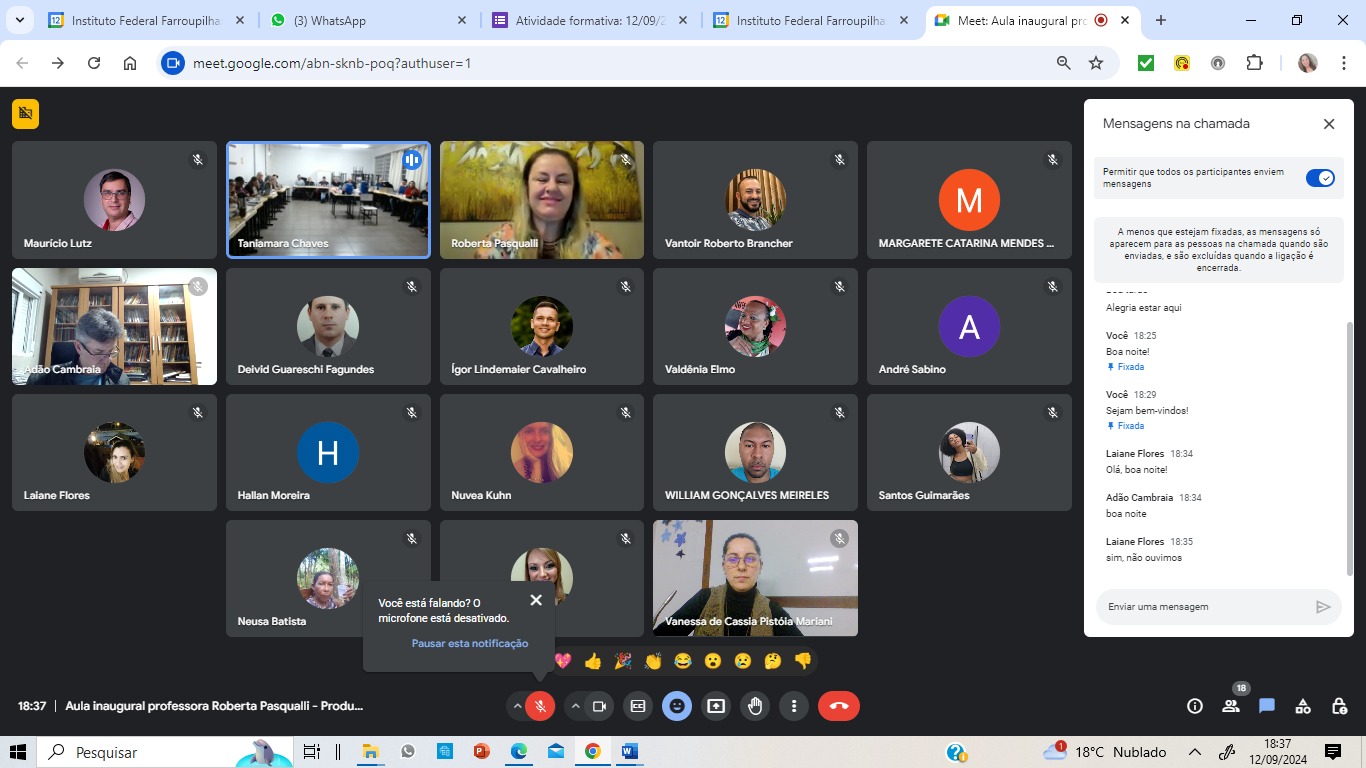This screenshot has width=1366, height=768.
Task: Start presenting your screen
Action: (716, 706)
